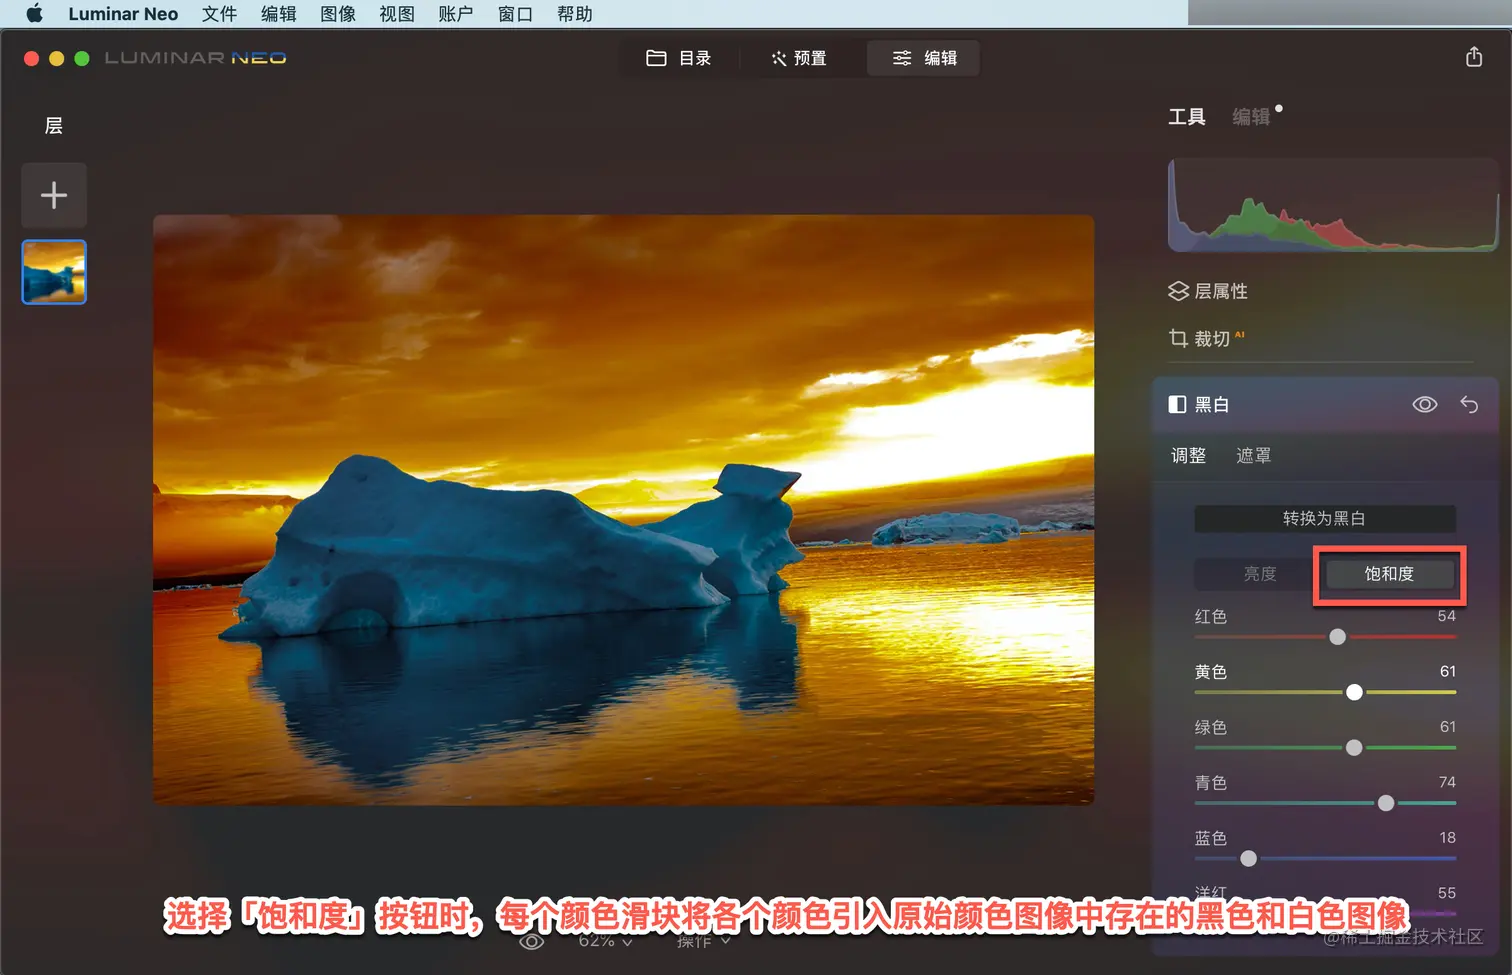Click the 绿色 label text
Viewport: 1512px width, 975px height.
(x=1211, y=728)
